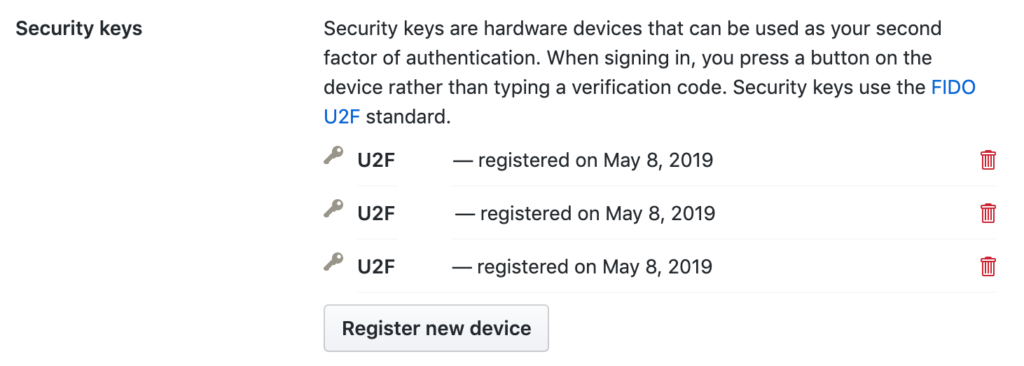Delete the first U2F security key
This screenshot has height=366, width=1024.
coord(988,160)
